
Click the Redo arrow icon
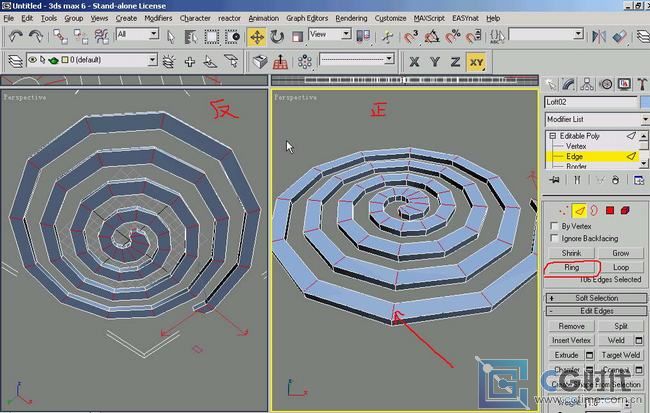[36, 36]
